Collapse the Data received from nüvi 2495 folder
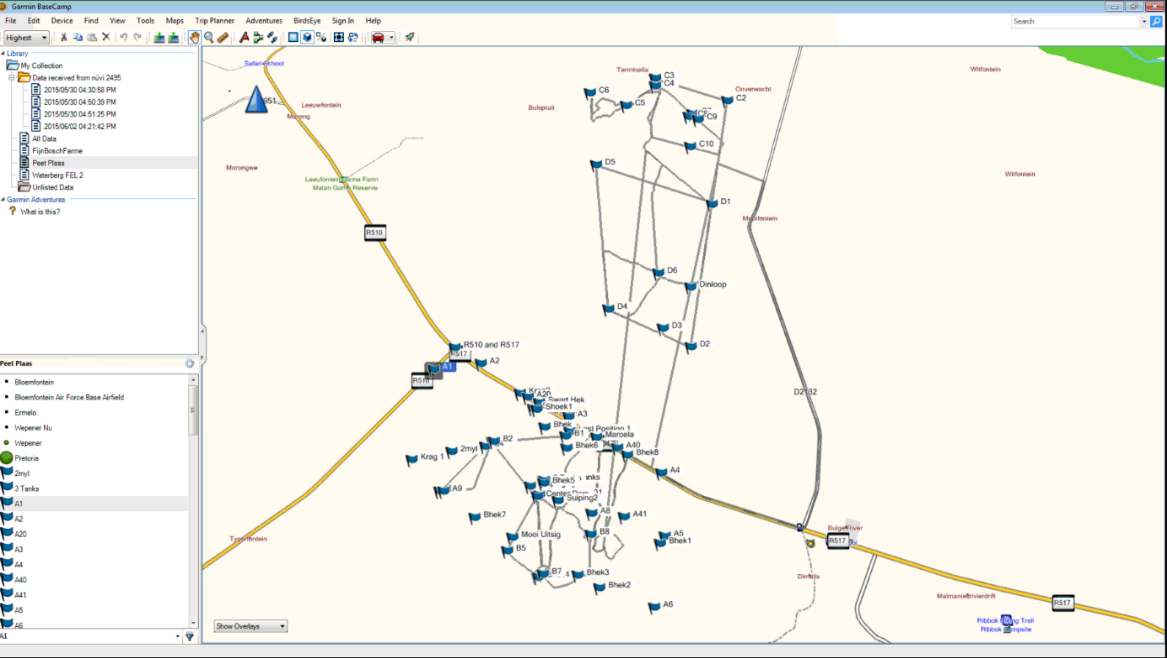Screen dimensions: 1167x658 click(11, 77)
